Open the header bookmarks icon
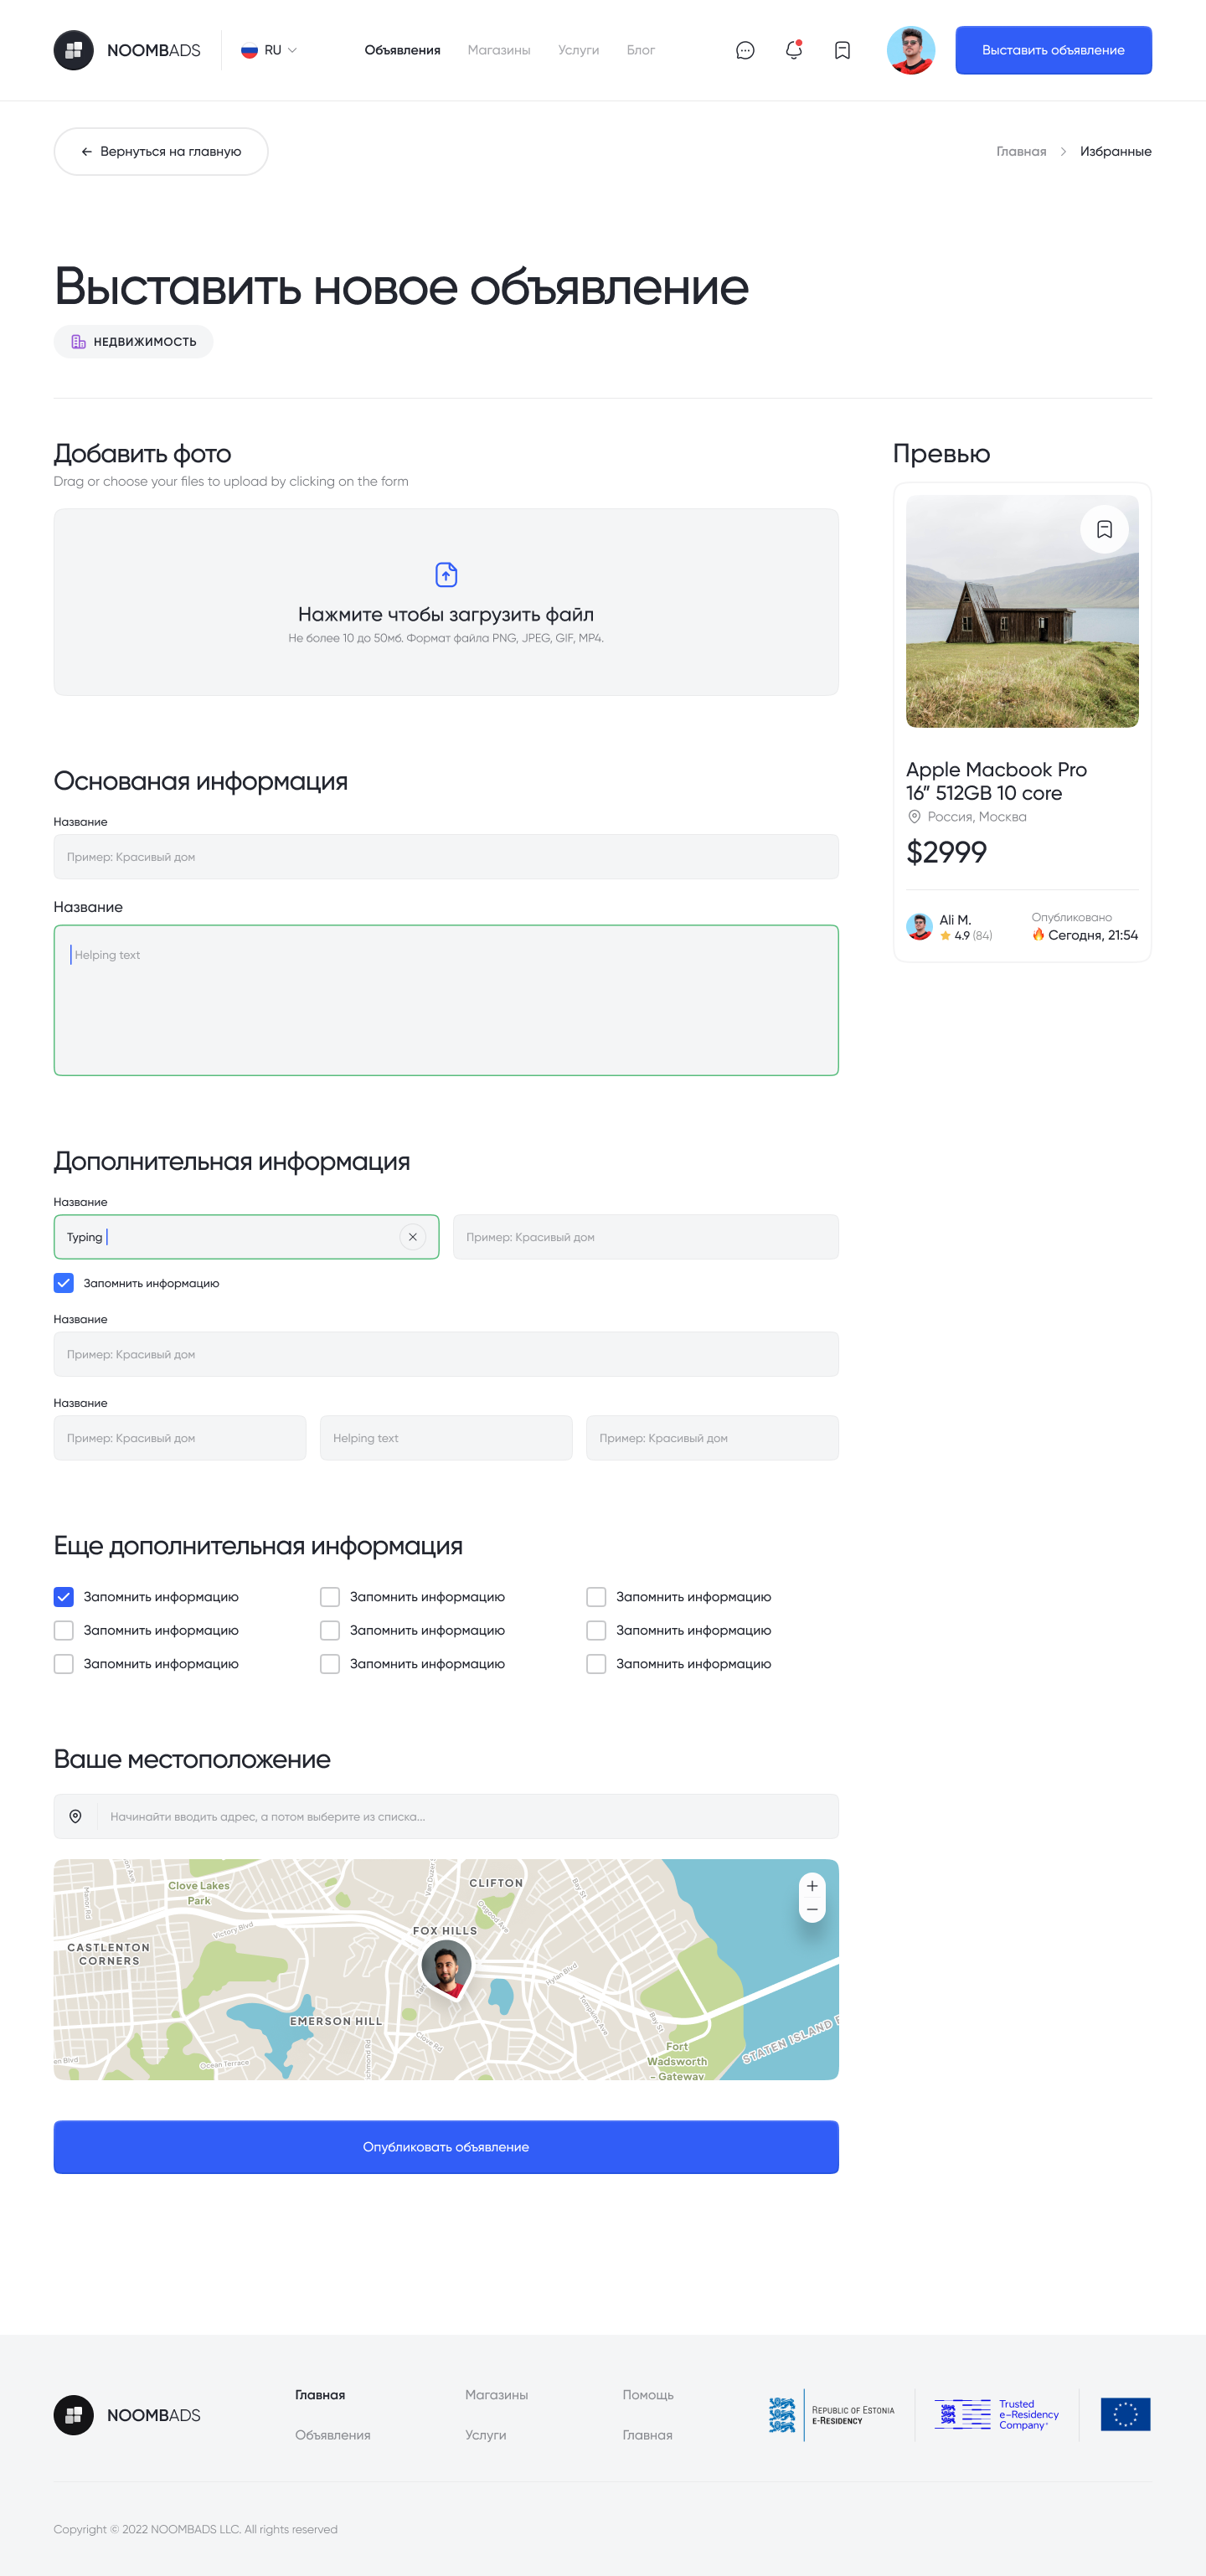1206x2576 pixels. pyautogui.click(x=842, y=50)
